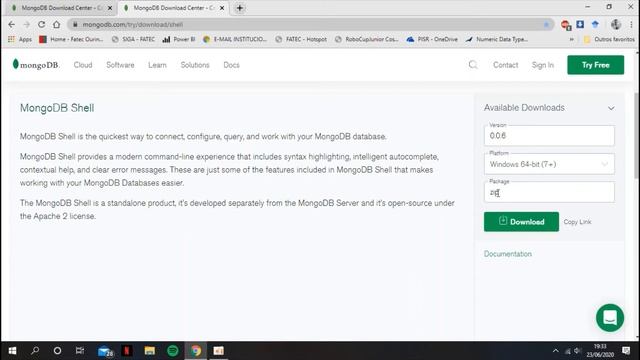Open the Solutions menu

(x=195, y=65)
